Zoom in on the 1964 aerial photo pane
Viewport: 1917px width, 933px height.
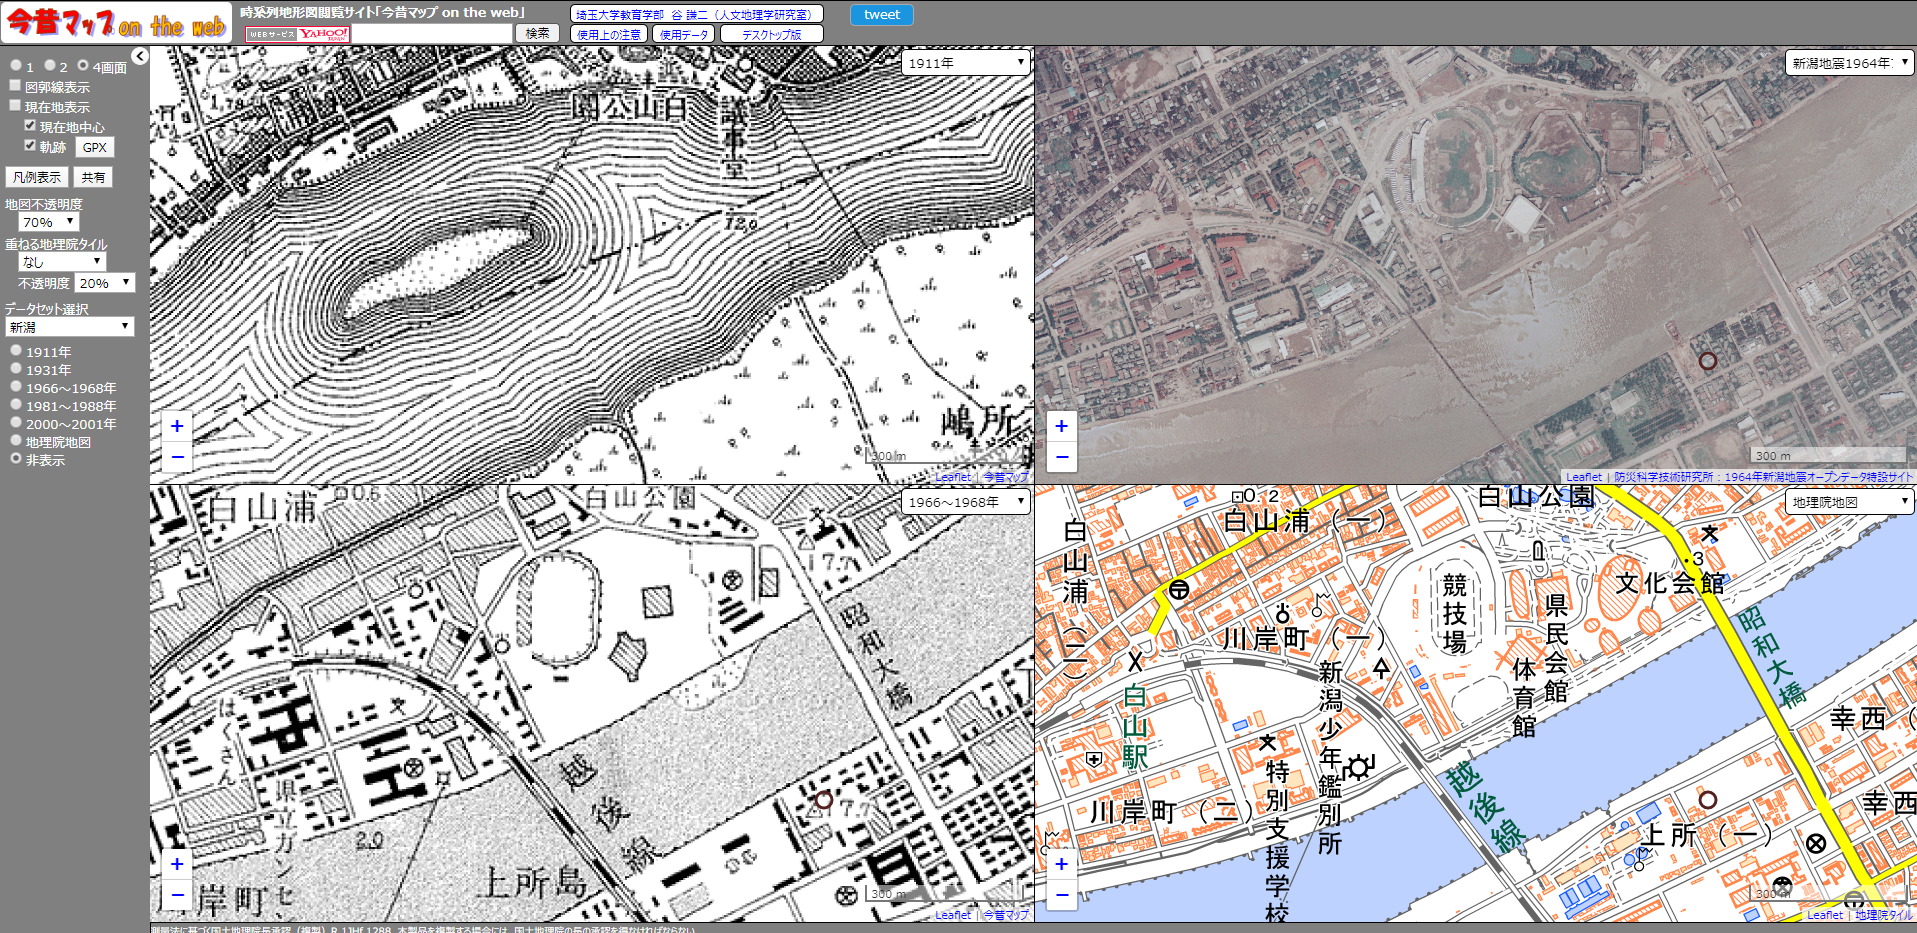(1061, 426)
